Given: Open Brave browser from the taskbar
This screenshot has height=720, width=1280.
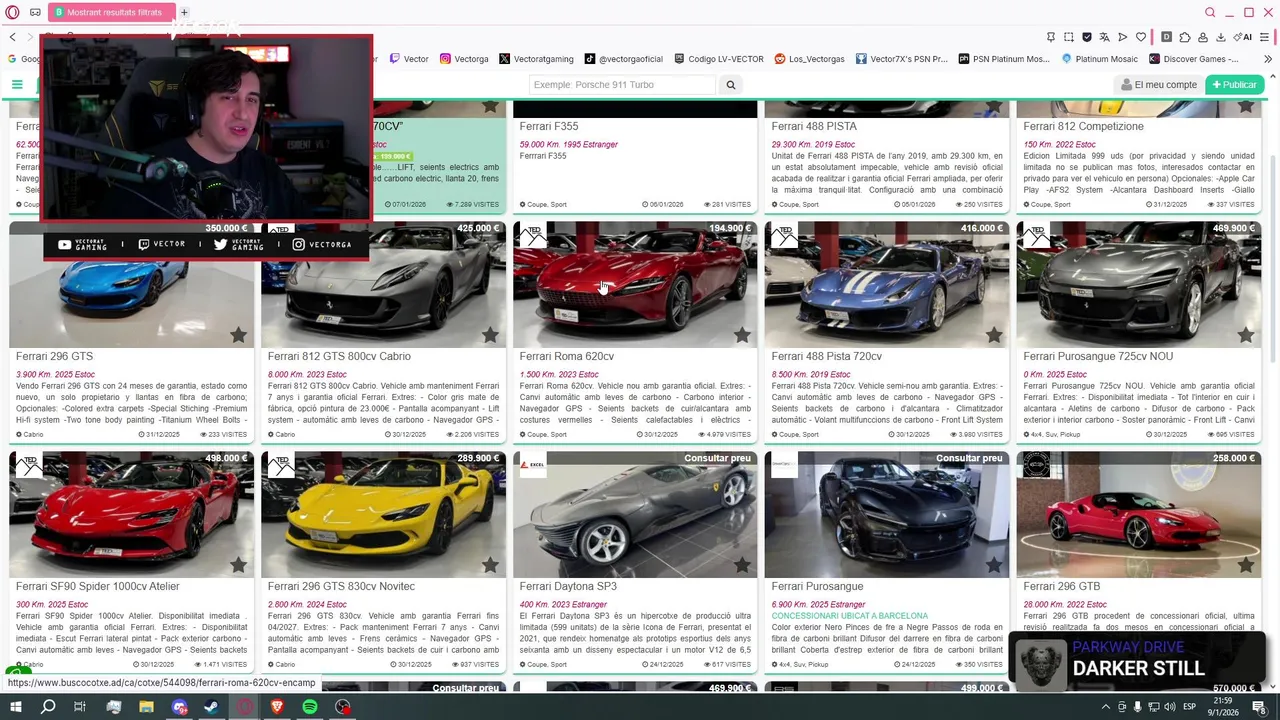Looking at the screenshot, I should 277,707.
